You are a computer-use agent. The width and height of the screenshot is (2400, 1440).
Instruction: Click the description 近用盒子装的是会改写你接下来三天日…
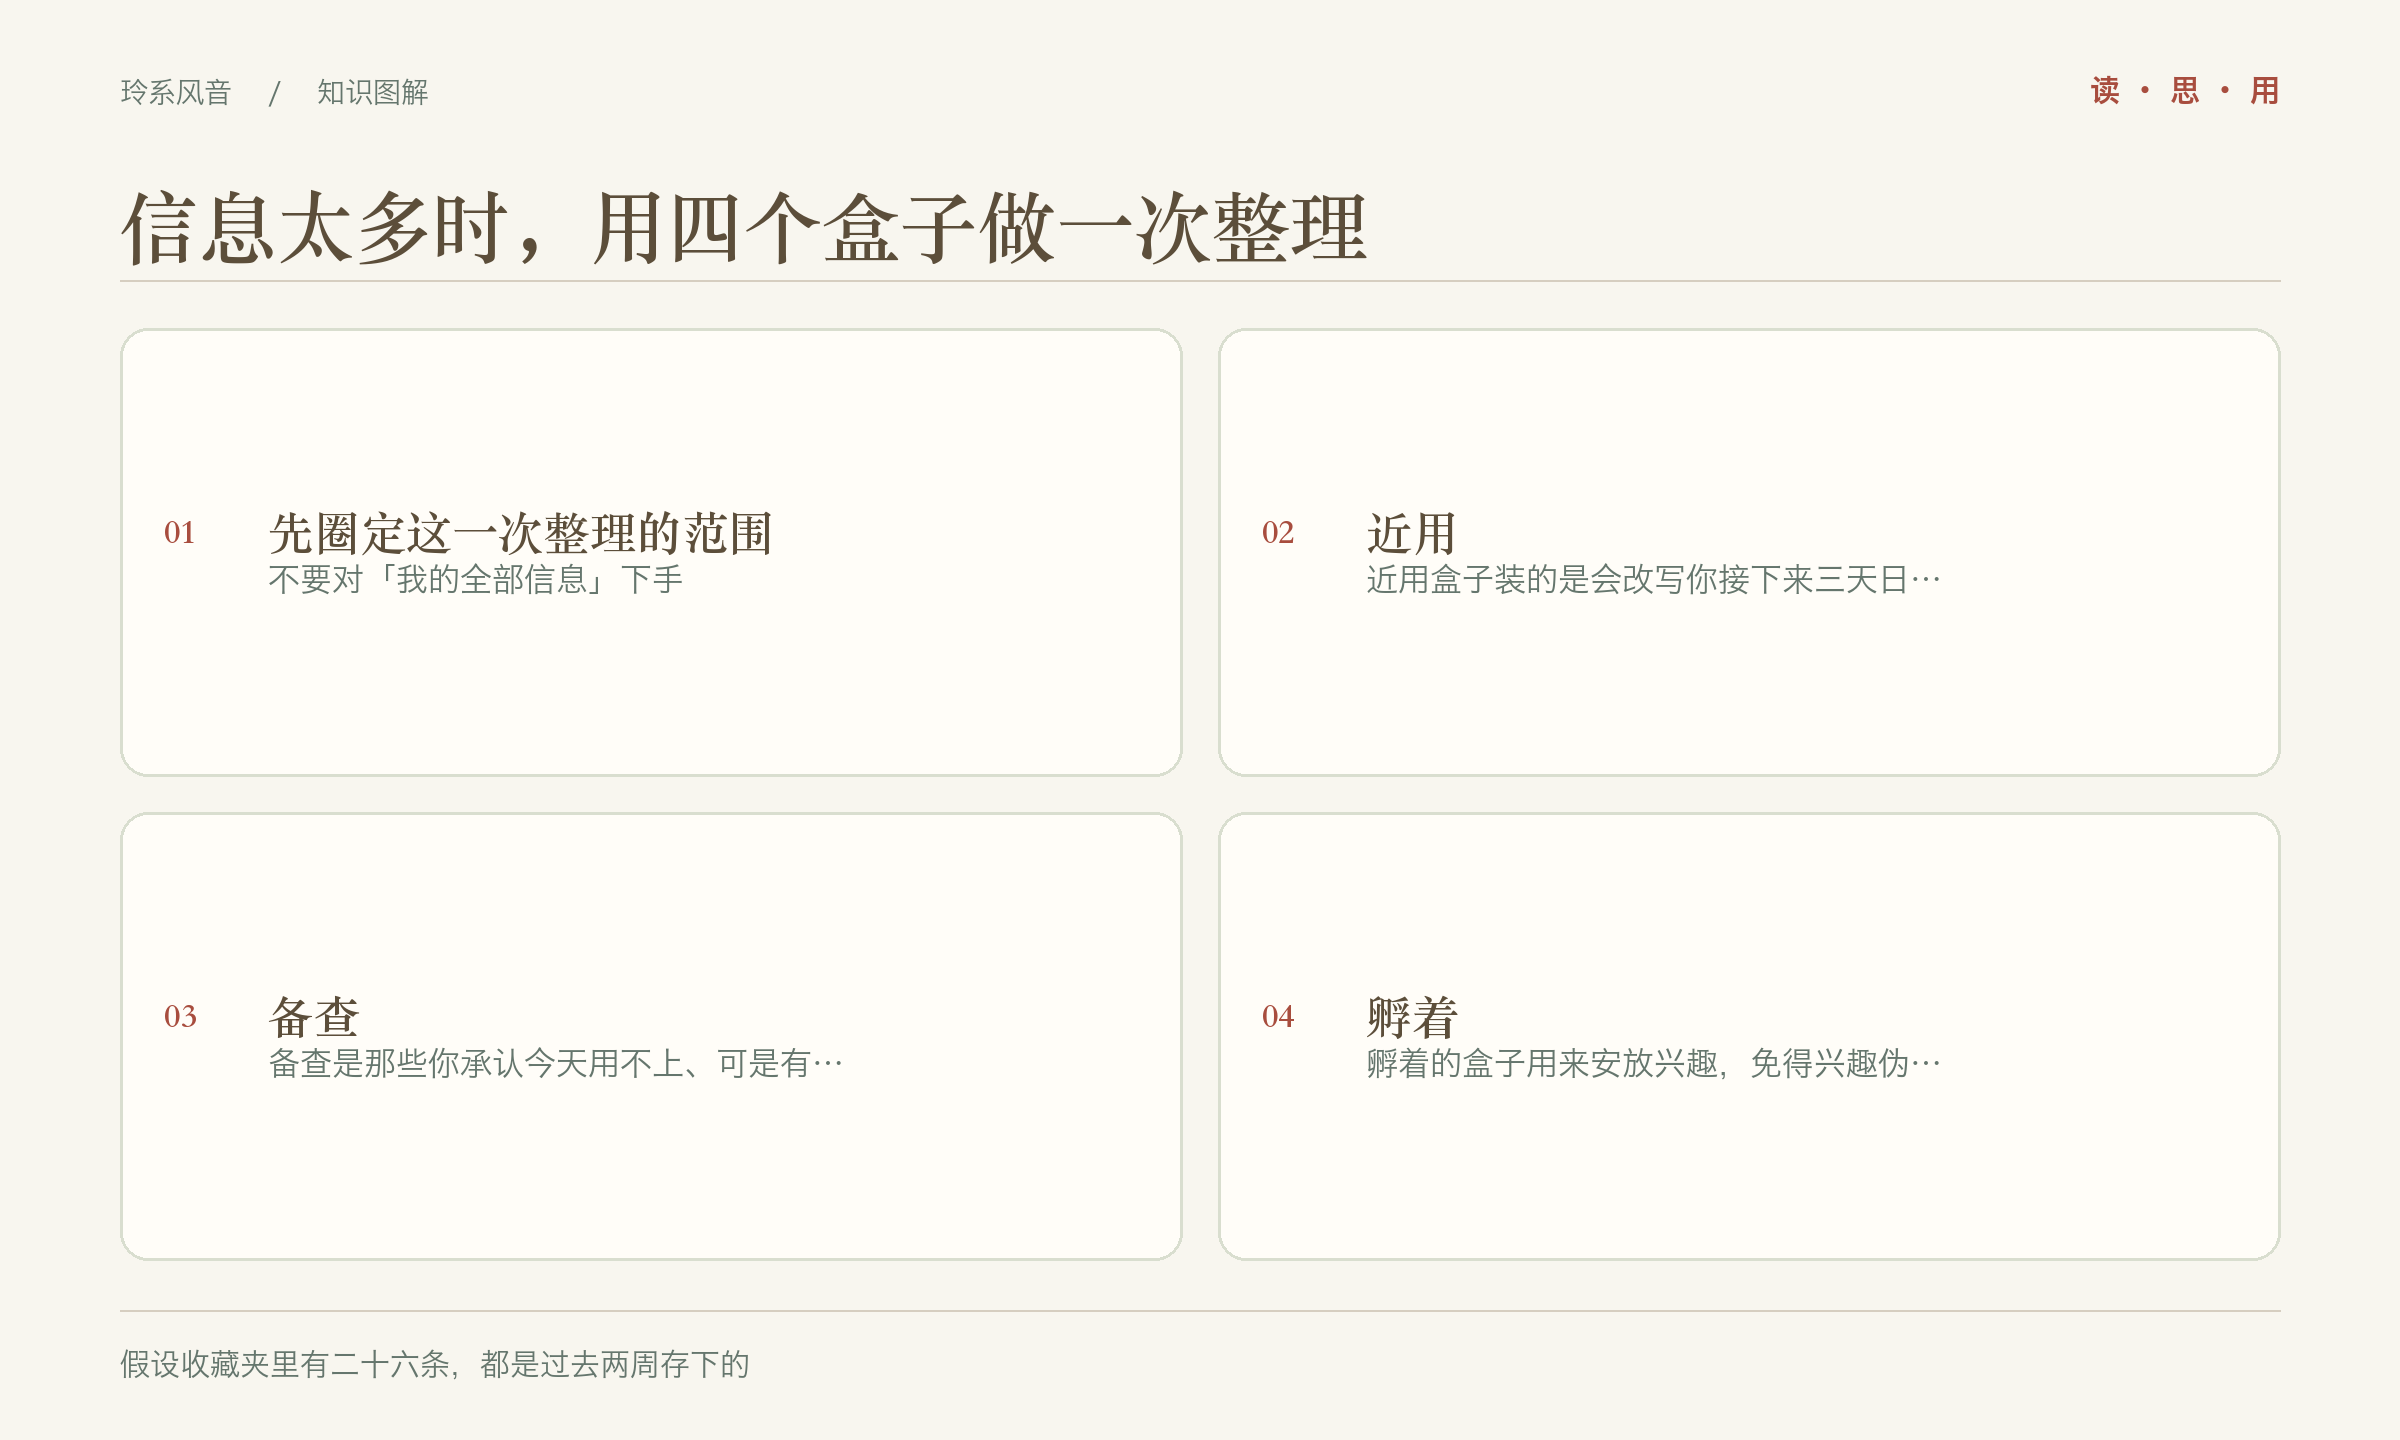point(1654,579)
